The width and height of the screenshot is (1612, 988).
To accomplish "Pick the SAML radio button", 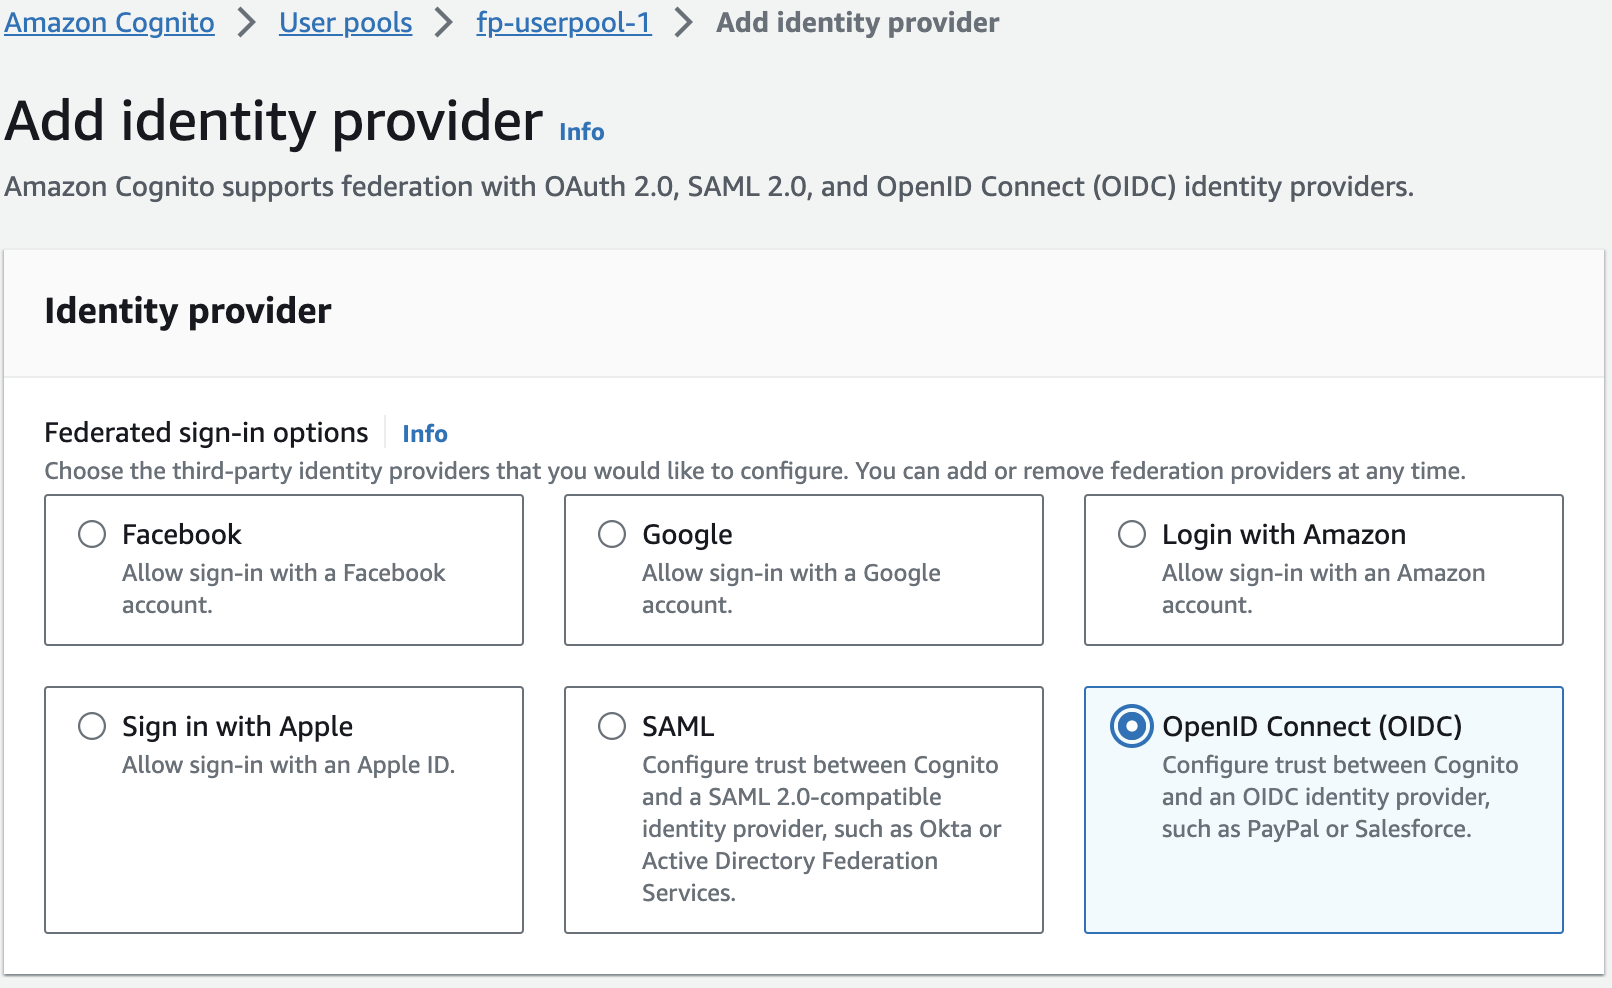I will pyautogui.click(x=612, y=726).
